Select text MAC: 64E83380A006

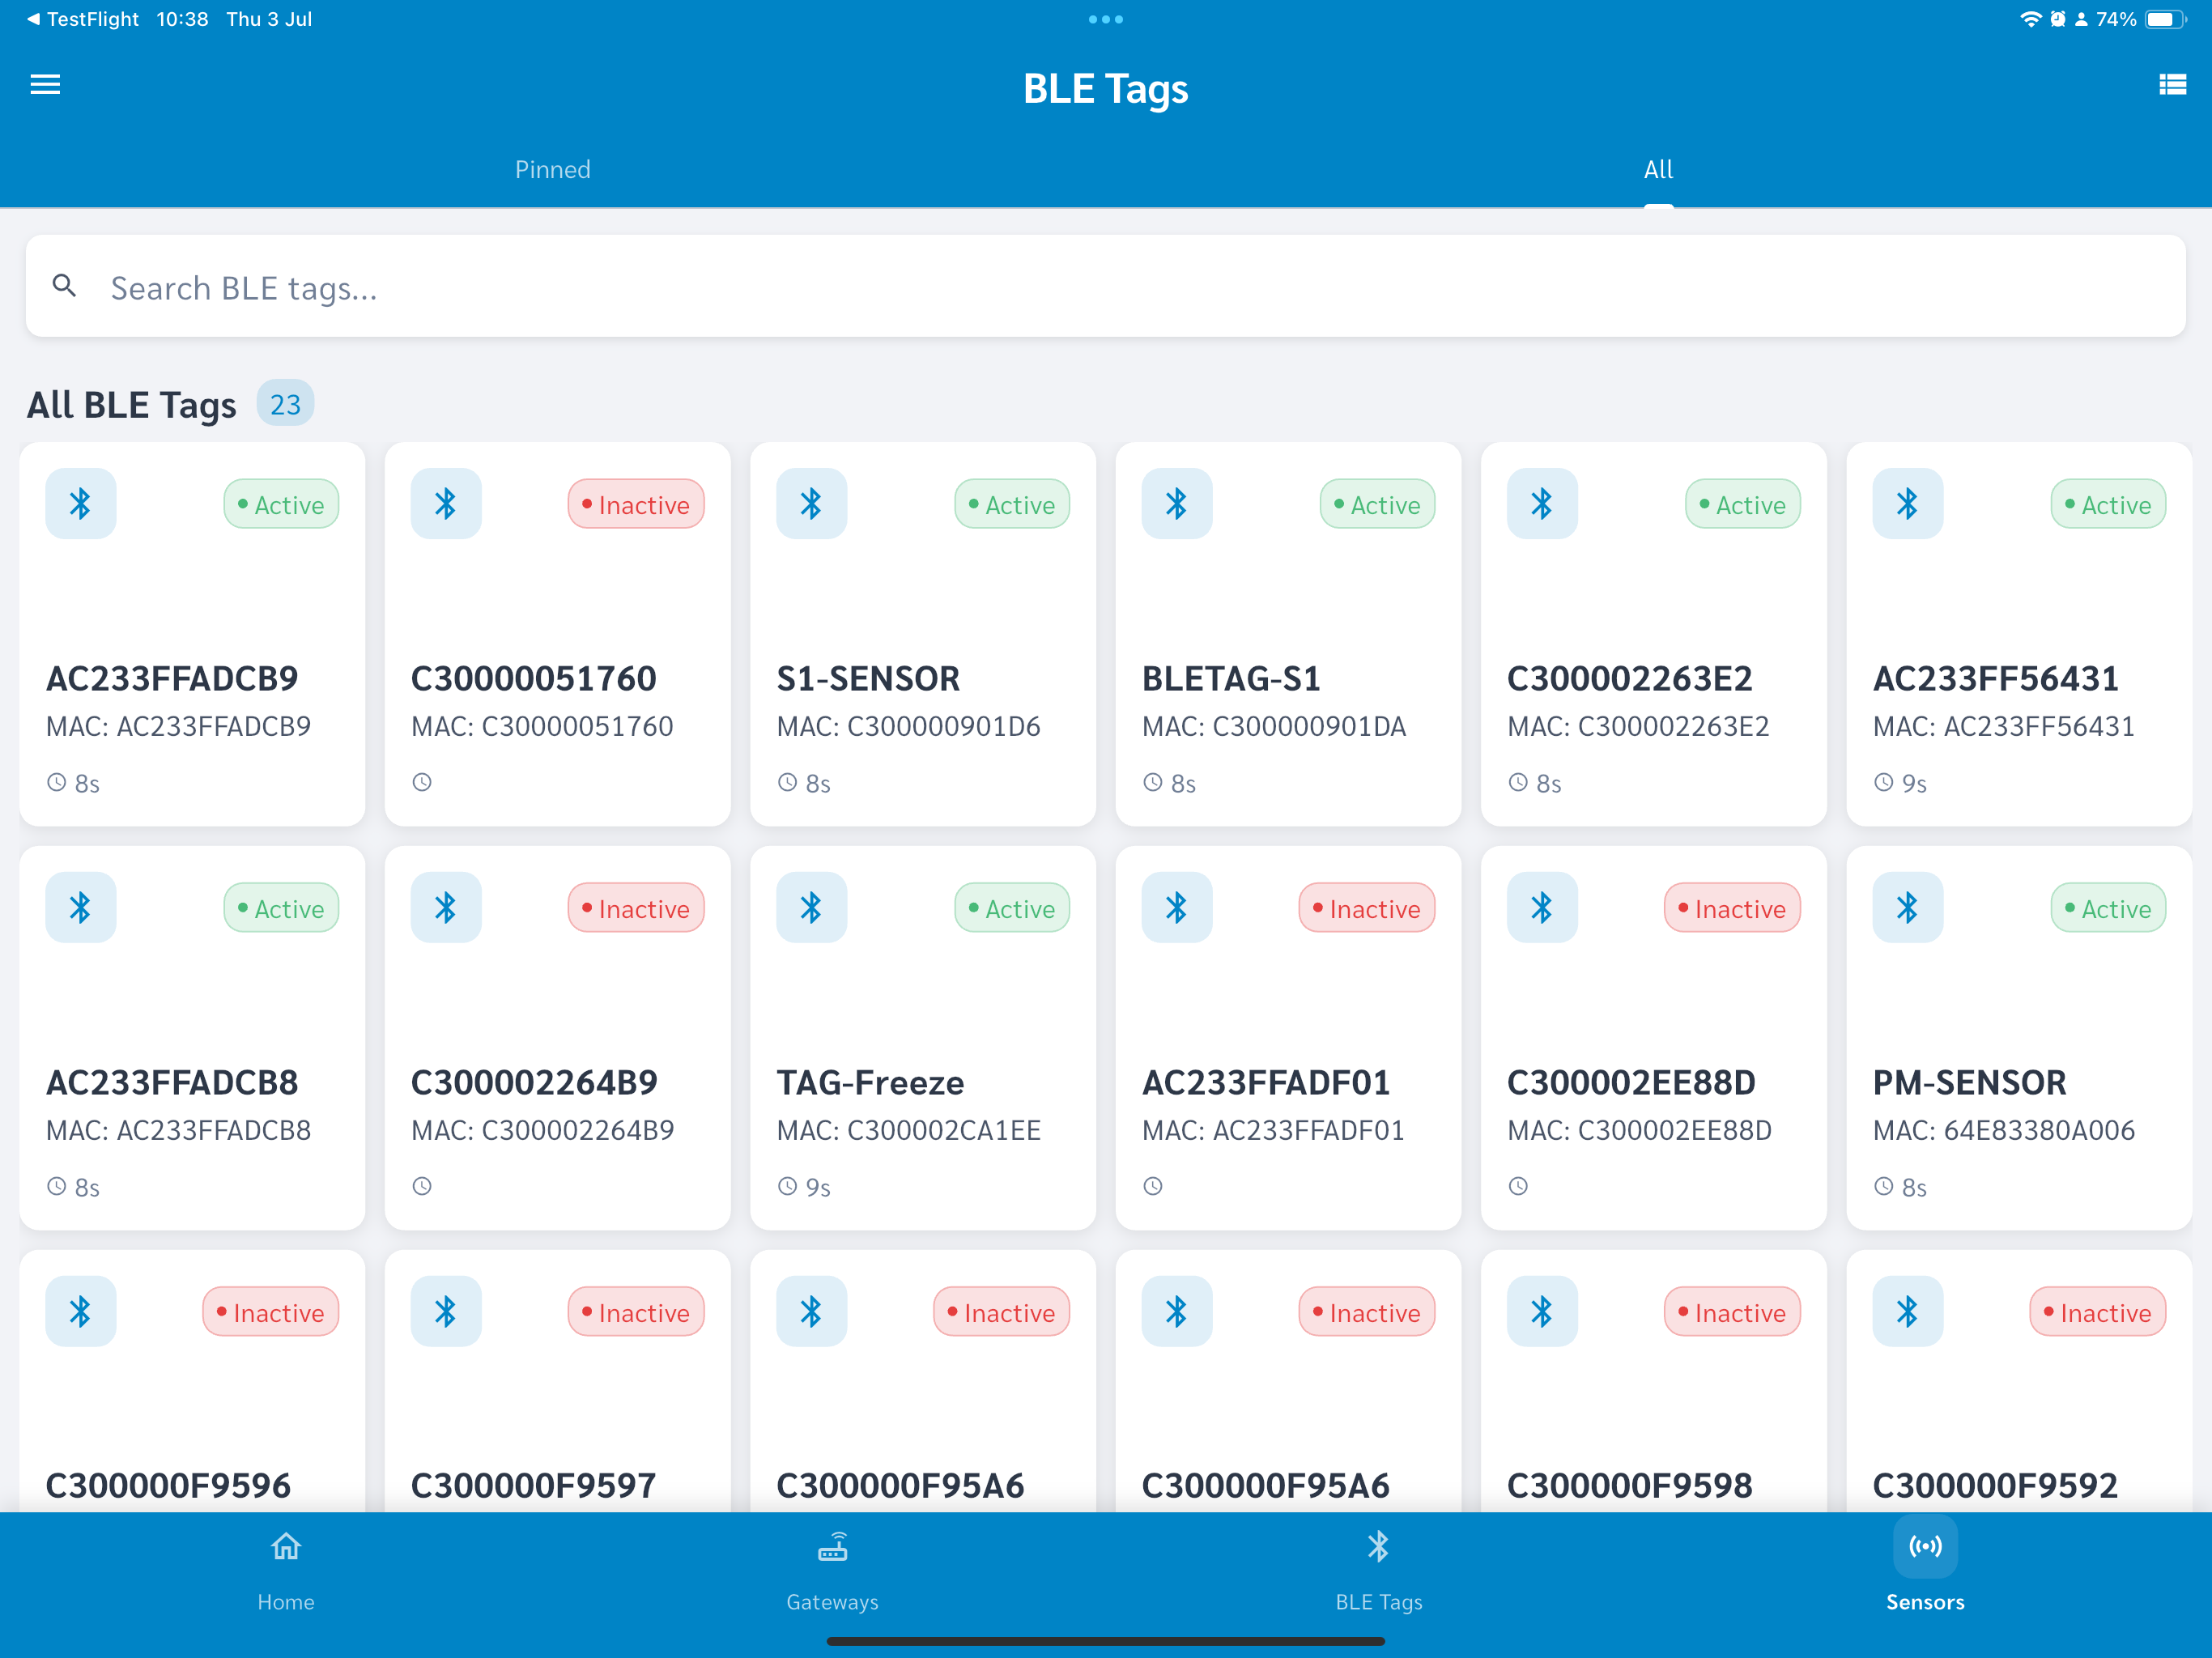(x=2004, y=1131)
